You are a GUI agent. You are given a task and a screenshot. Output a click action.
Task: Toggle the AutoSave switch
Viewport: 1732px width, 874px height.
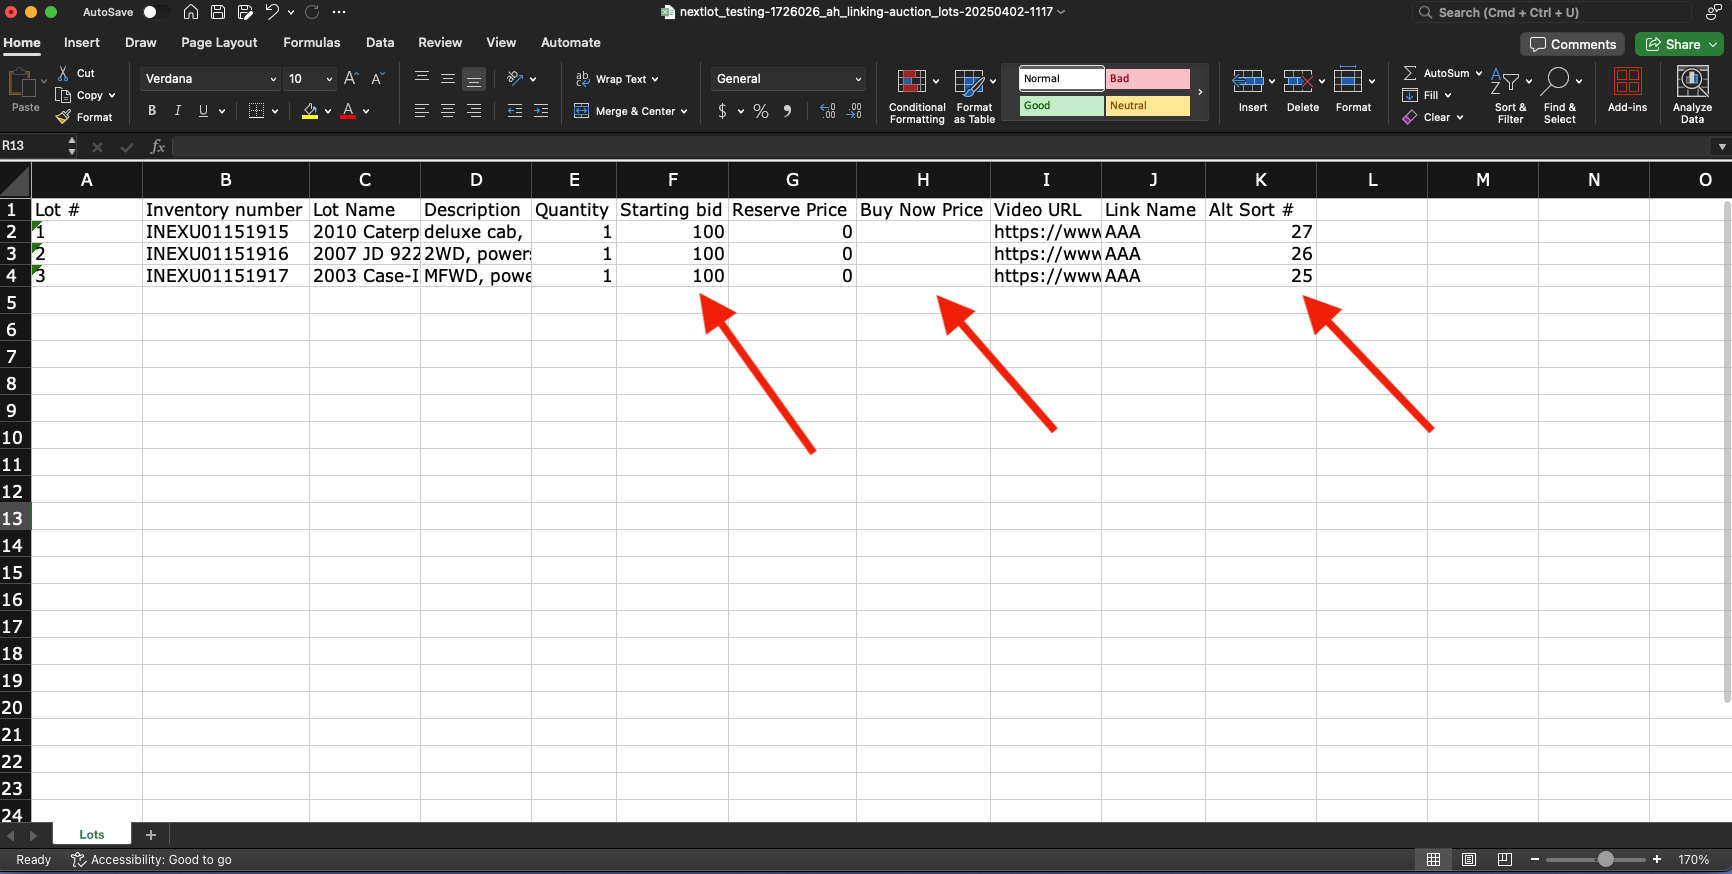tap(150, 12)
